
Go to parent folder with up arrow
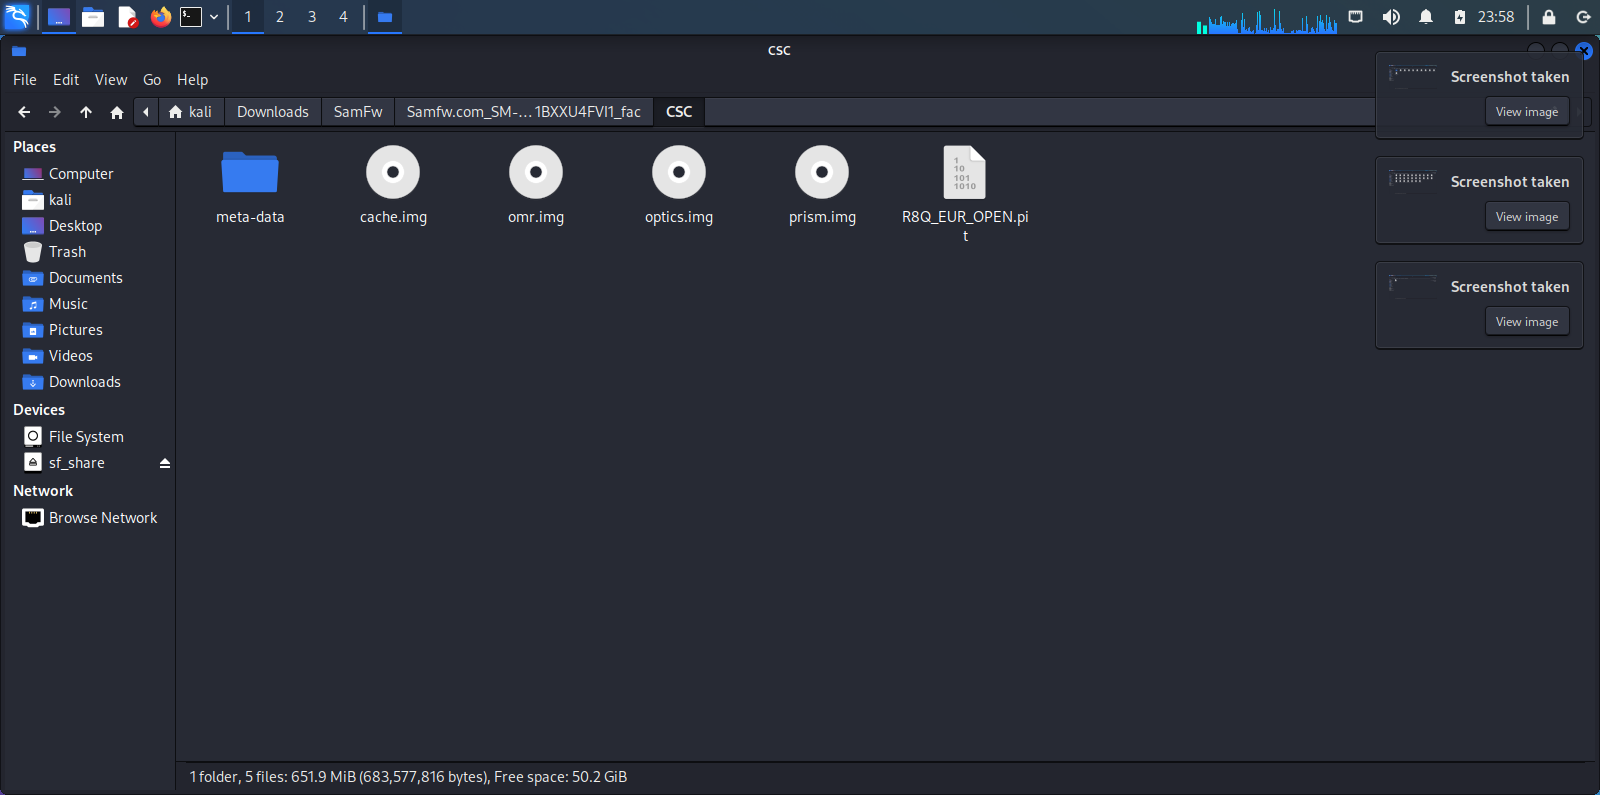86,112
